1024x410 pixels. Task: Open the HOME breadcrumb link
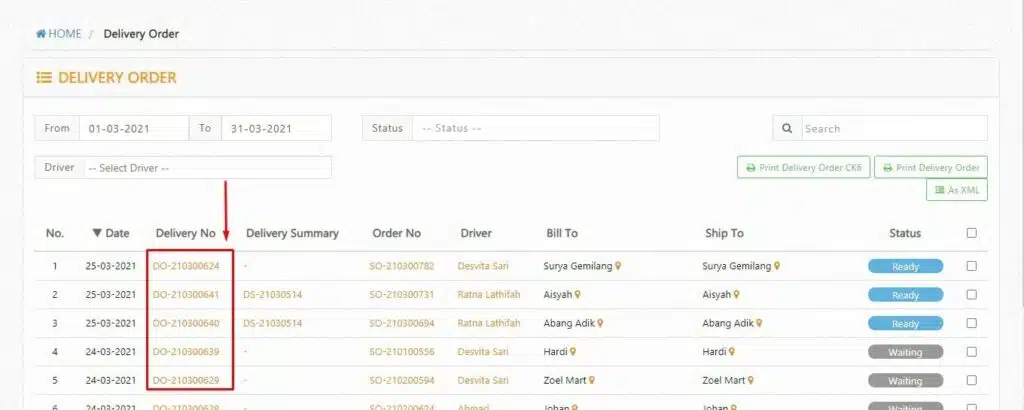(59, 33)
